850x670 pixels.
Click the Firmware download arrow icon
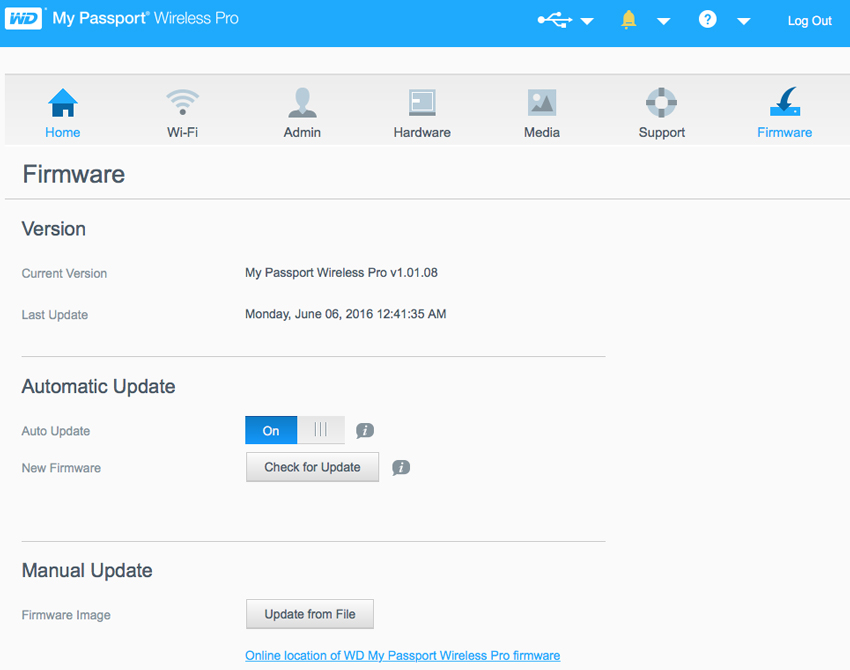785,101
